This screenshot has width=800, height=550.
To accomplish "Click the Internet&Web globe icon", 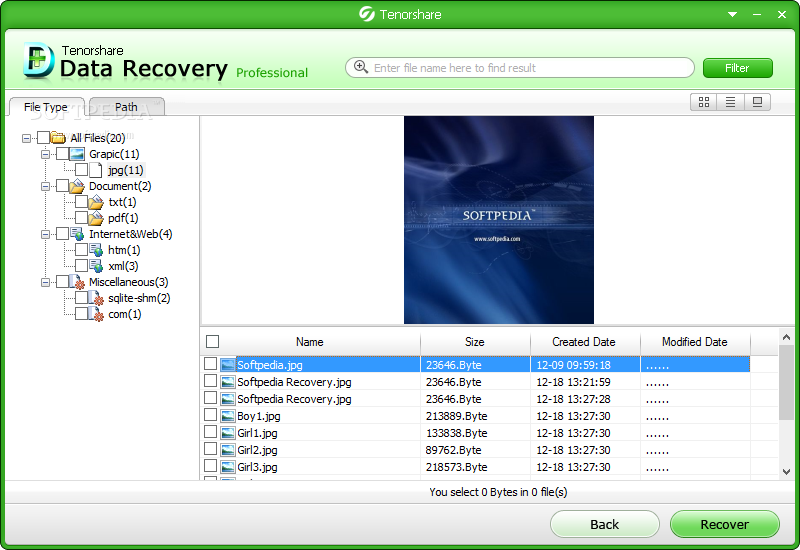I will (x=77, y=234).
